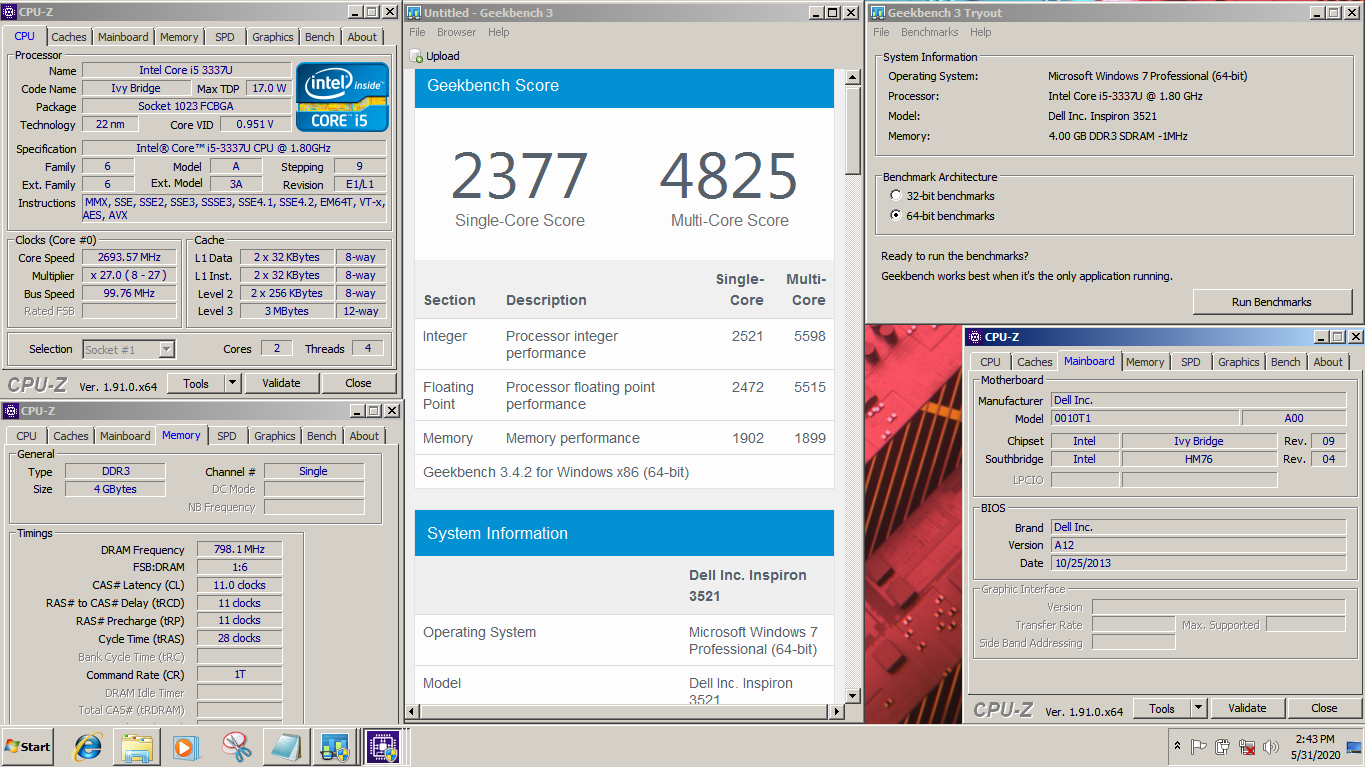Click Close button in top CPU-Z window

click(358, 383)
